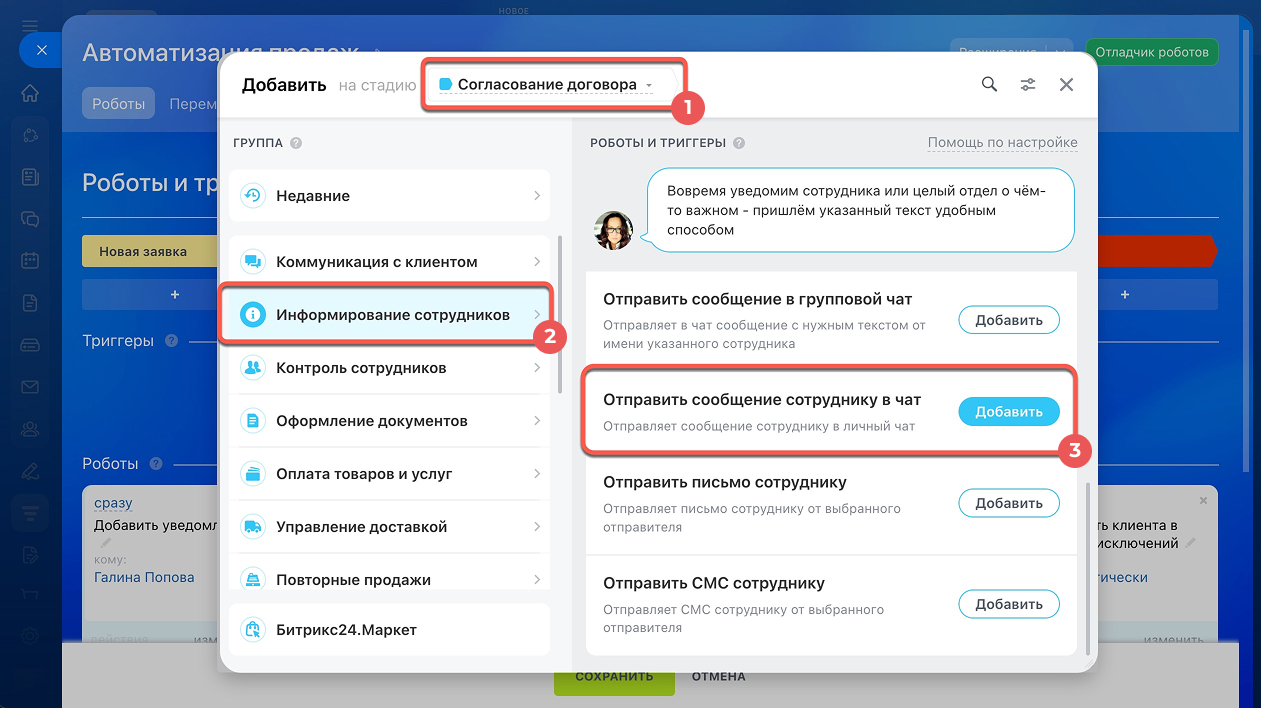Image resolution: width=1261 pixels, height=708 pixels.
Task: Open the filter settings sliders icon
Action: point(1028,85)
